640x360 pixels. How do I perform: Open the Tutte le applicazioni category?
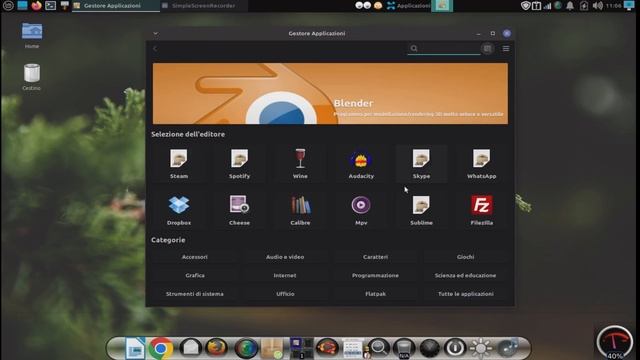coord(465,294)
